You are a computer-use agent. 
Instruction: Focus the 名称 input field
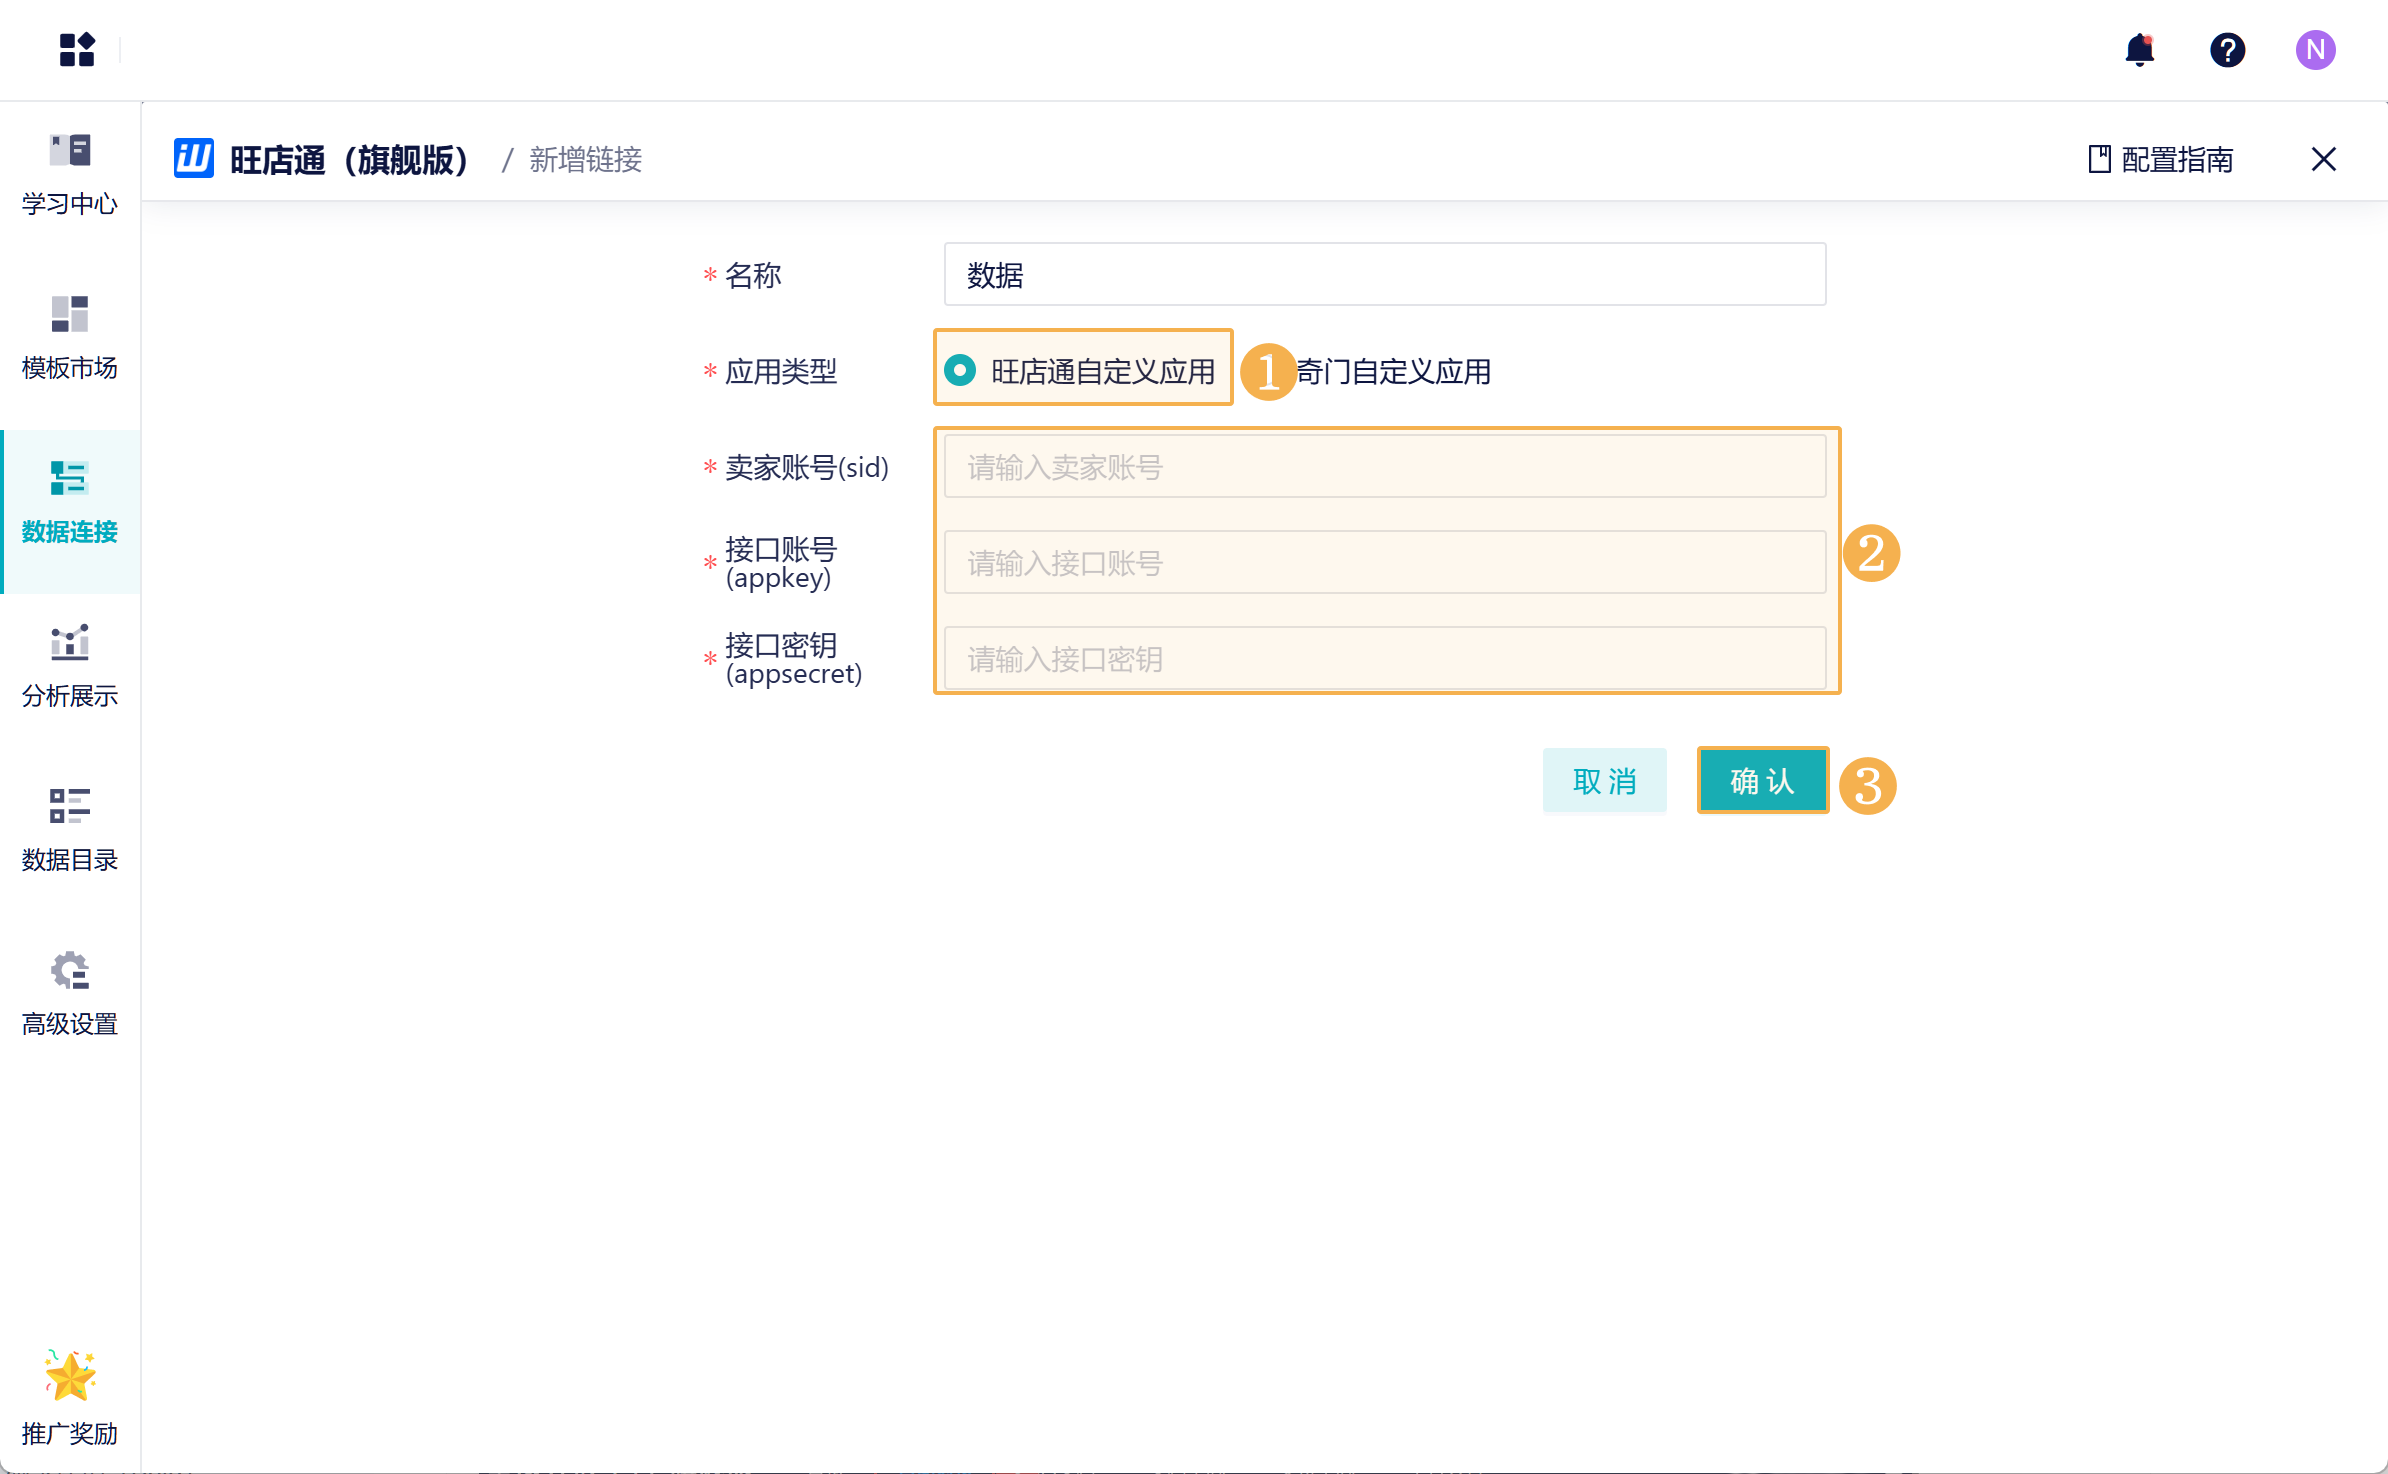pyautogui.click(x=1385, y=274)
